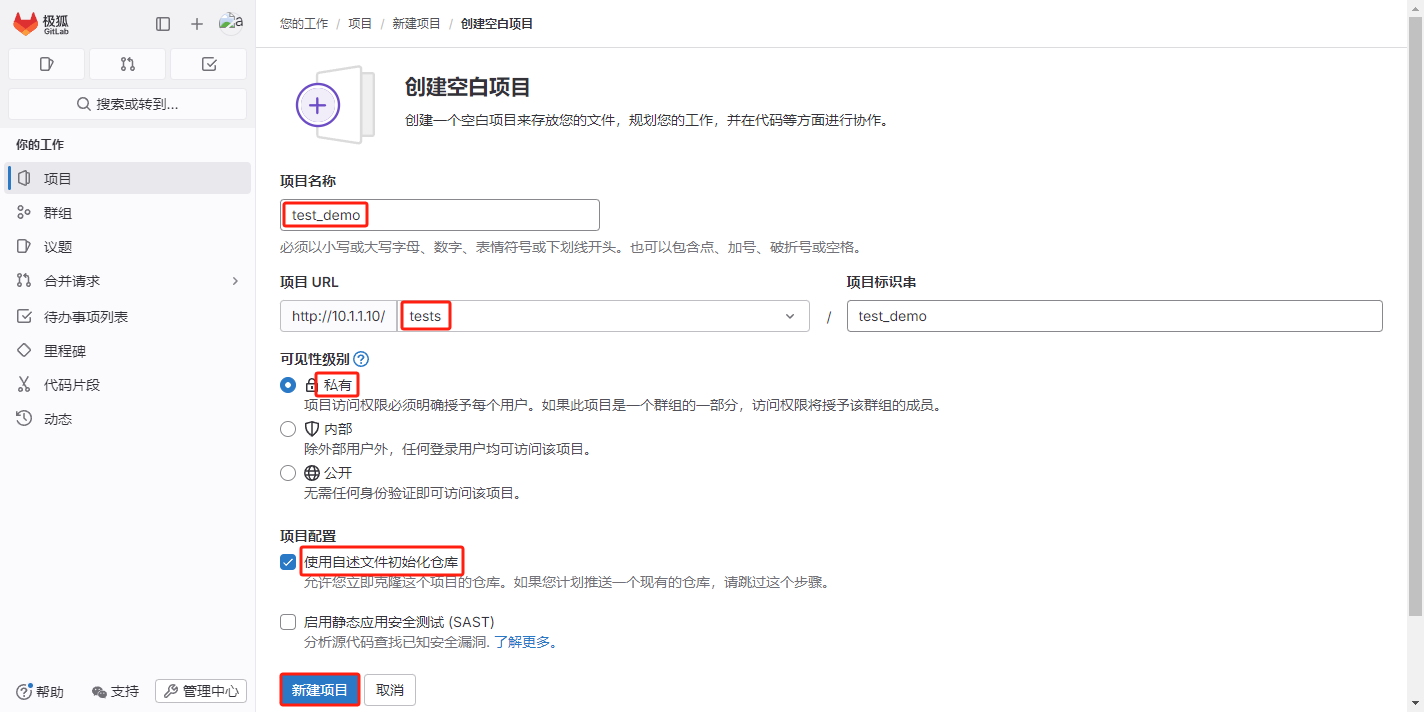This screenshot has height=712, width=1424.
Task: Click the 项目名称 input field
Action: [440, 215]
